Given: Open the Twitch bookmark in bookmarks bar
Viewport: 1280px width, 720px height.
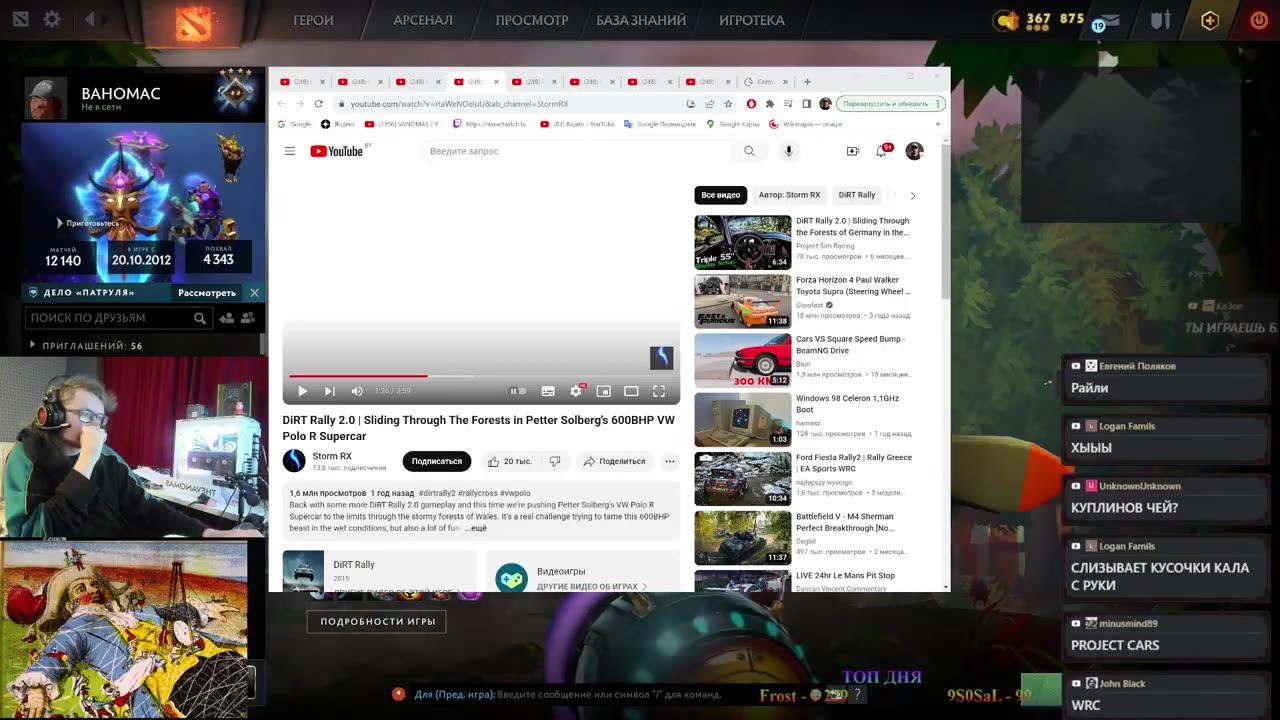Looking at the screenshot, I should (490, 124).
